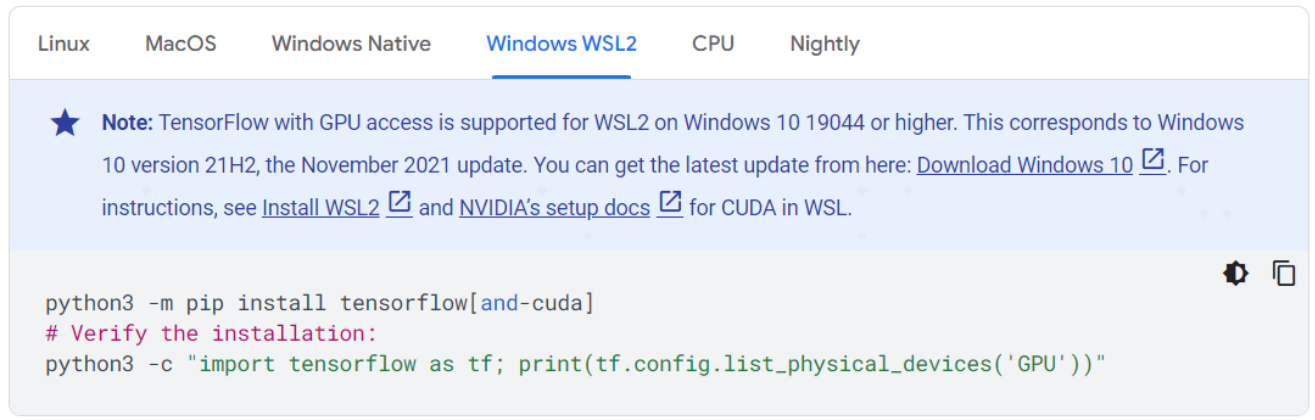Click the external-link icon after Download Windows 10
The width and height of the screenshot is (1315, 420).
1153,161
